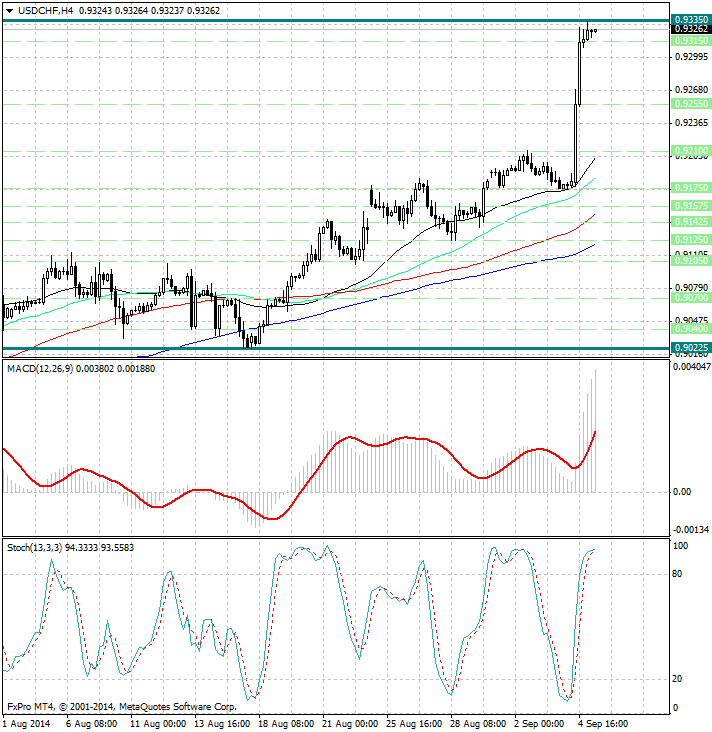Select the 0.90400 level label
712x732 pixels.
691,329
